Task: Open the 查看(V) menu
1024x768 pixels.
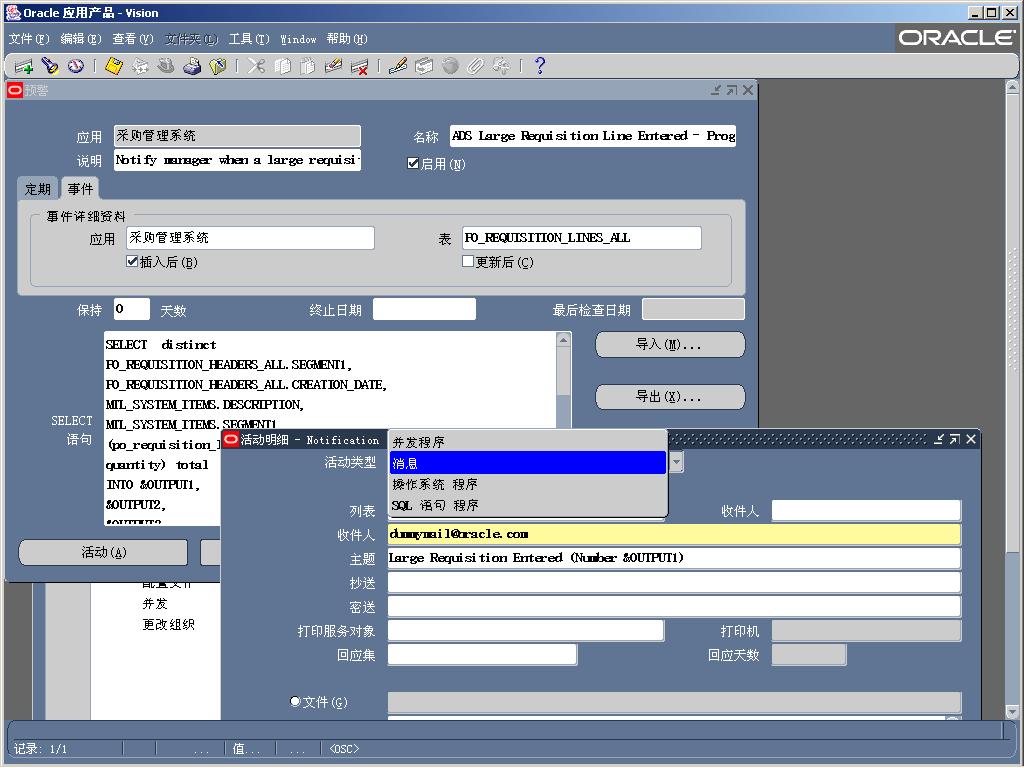Action: pyautogui.click(x=133, y=39)
